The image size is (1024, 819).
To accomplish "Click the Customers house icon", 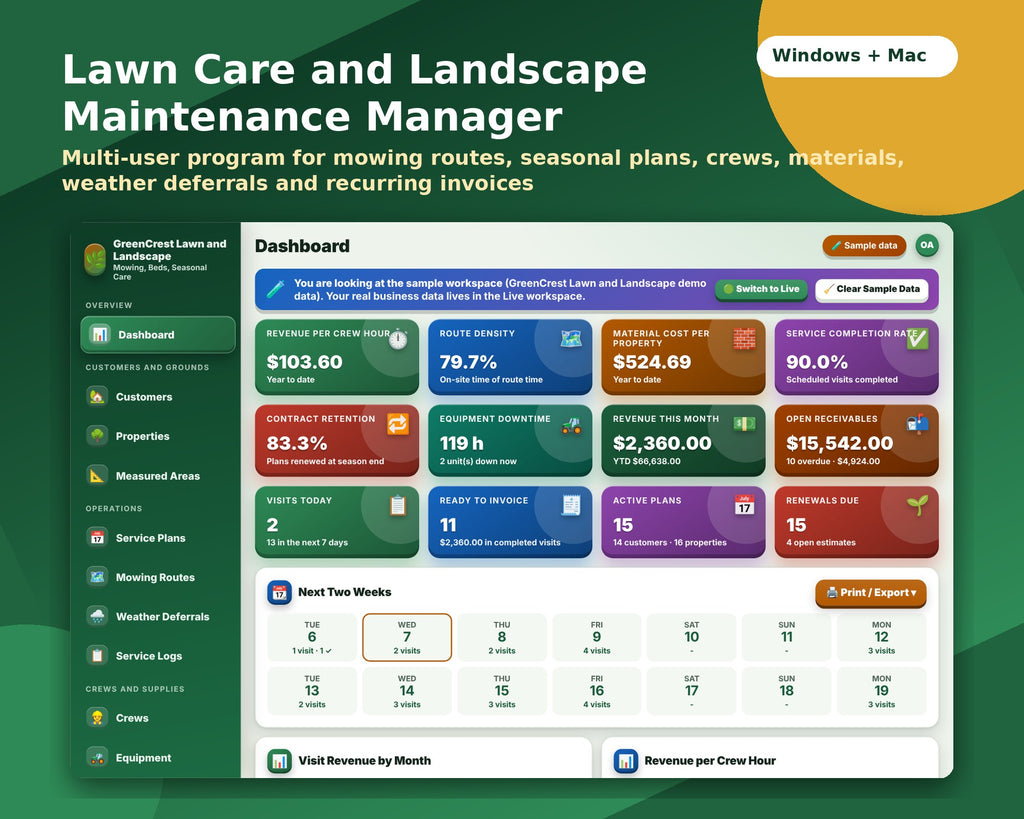I will pos(97,396).
